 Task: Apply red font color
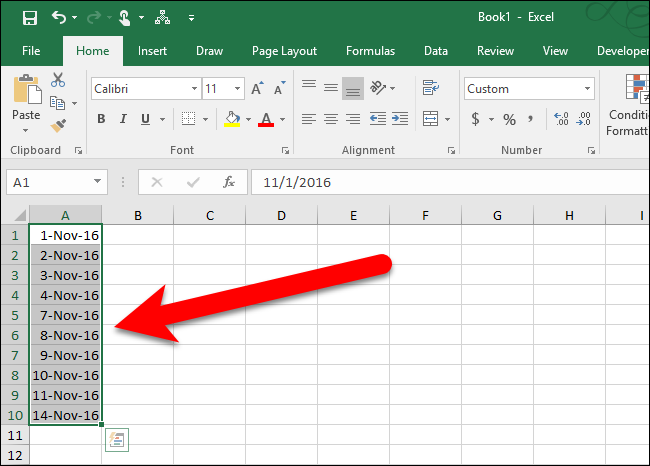[266, 119]
